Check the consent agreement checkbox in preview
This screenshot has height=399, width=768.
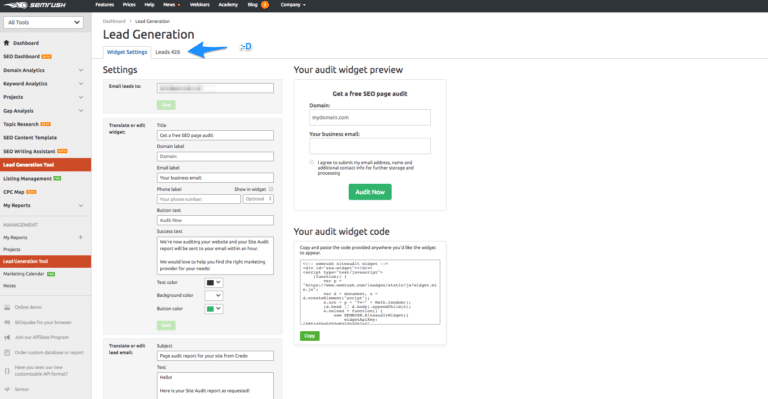click(x=312, y=162)
